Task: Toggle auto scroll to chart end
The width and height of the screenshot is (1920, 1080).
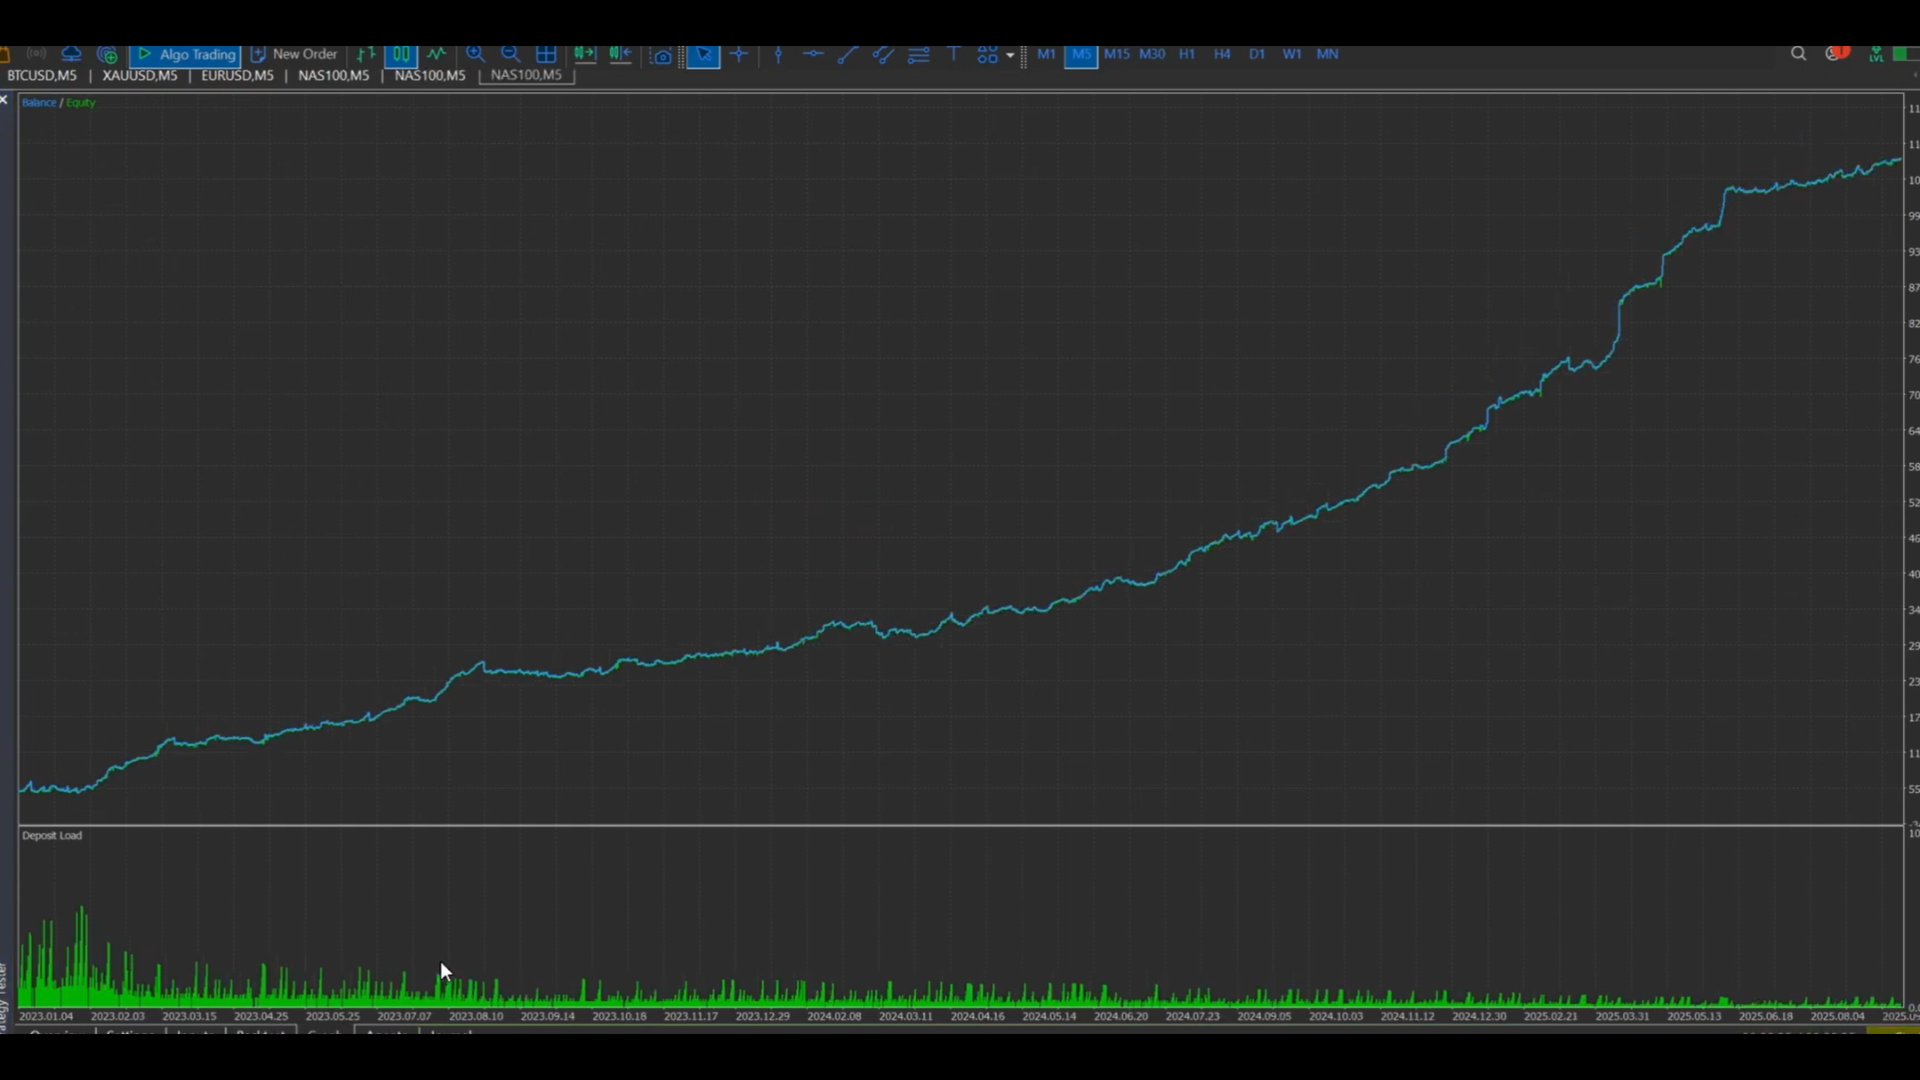Action: [x=584, y=54]
